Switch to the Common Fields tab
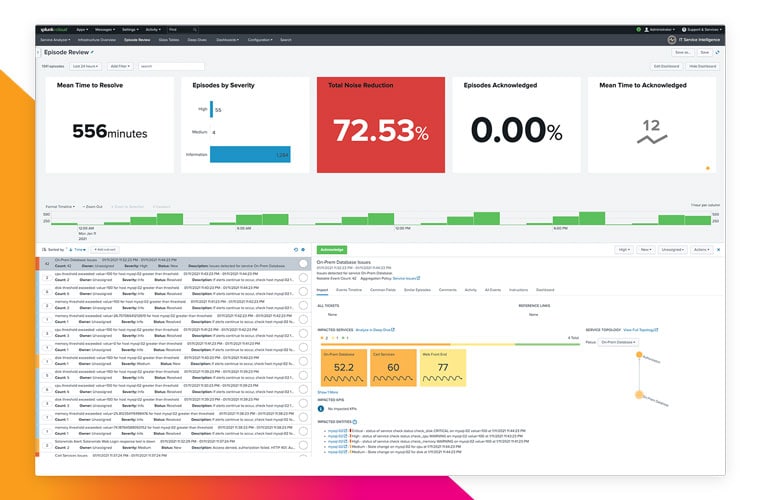This screenshot has height=500, width=760. (383, 290)
